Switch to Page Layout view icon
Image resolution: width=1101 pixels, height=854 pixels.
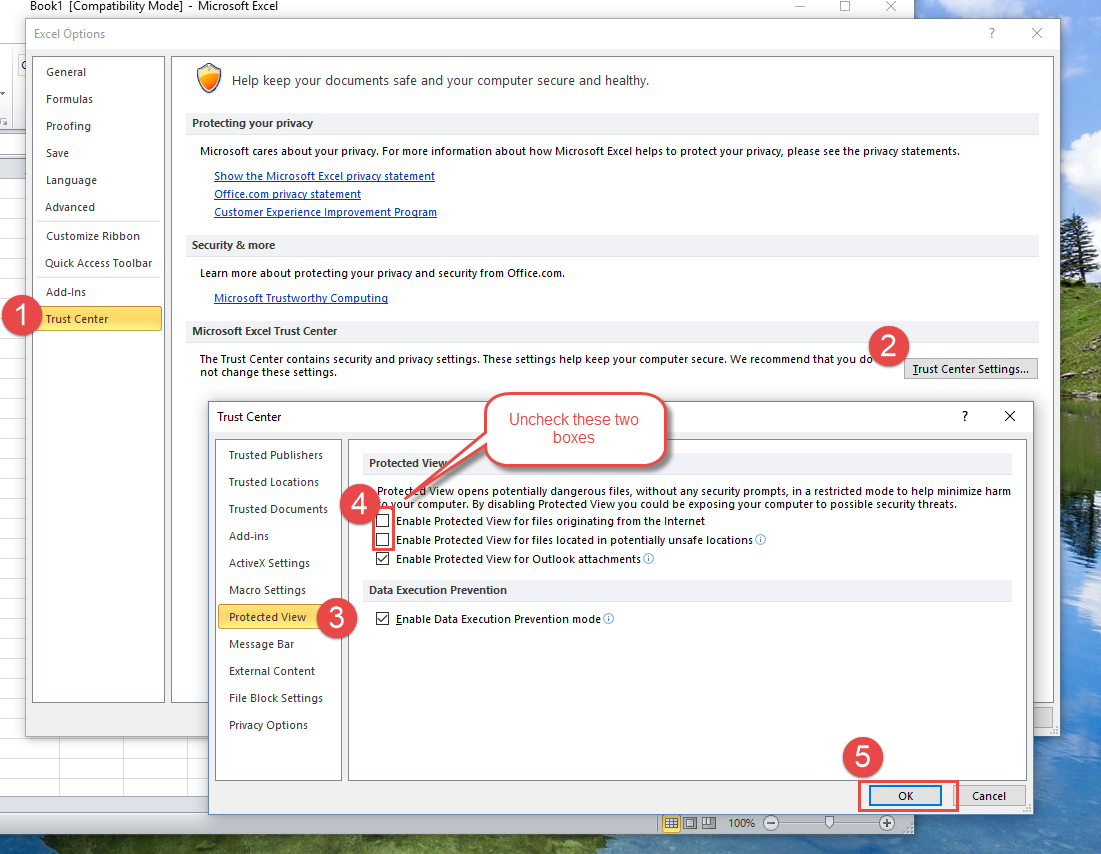(x=690, y=823)
